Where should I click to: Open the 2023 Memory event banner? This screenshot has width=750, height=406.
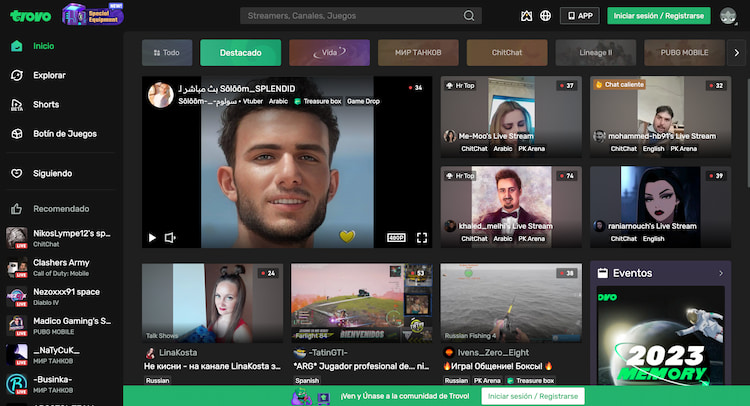661,336
